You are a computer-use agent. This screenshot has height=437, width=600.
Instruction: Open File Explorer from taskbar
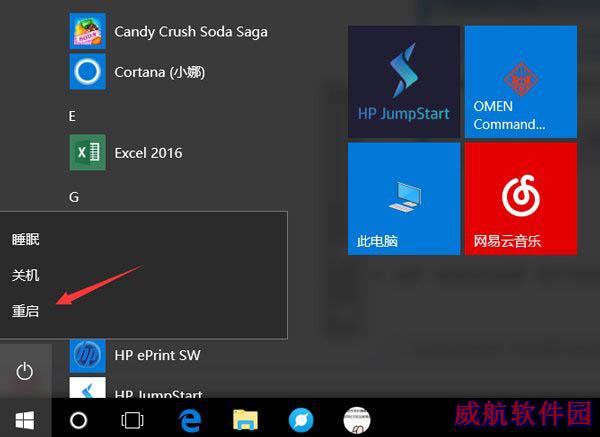click(x=245, y=420)
